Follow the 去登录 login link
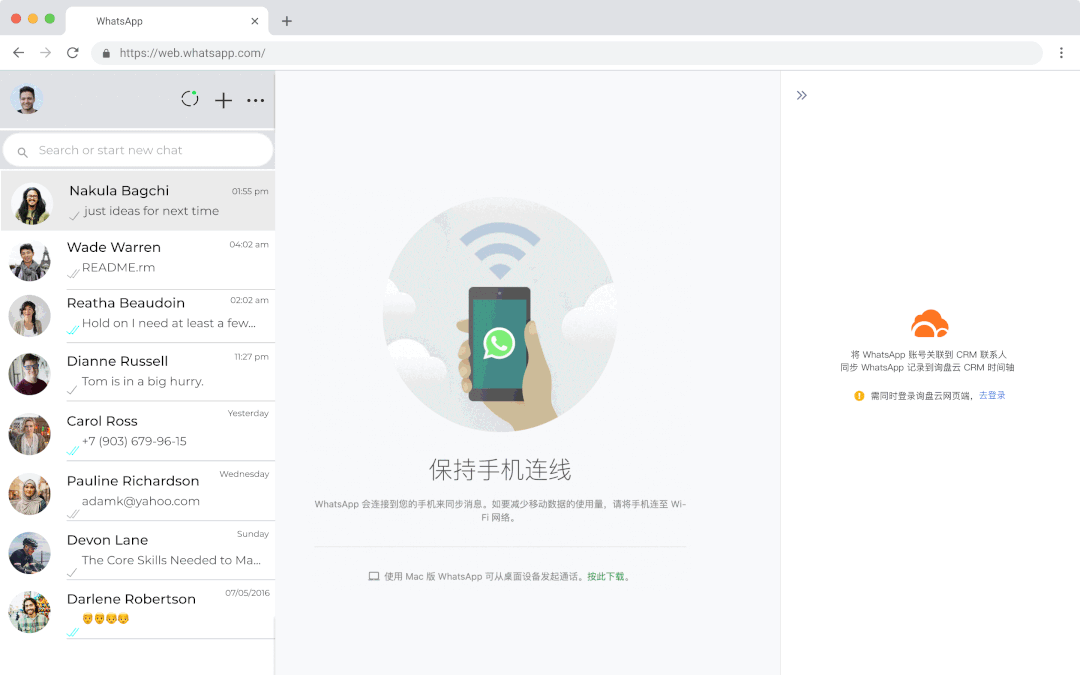Viewport: 1080px width, 675px height. click(x=992, y=395)
